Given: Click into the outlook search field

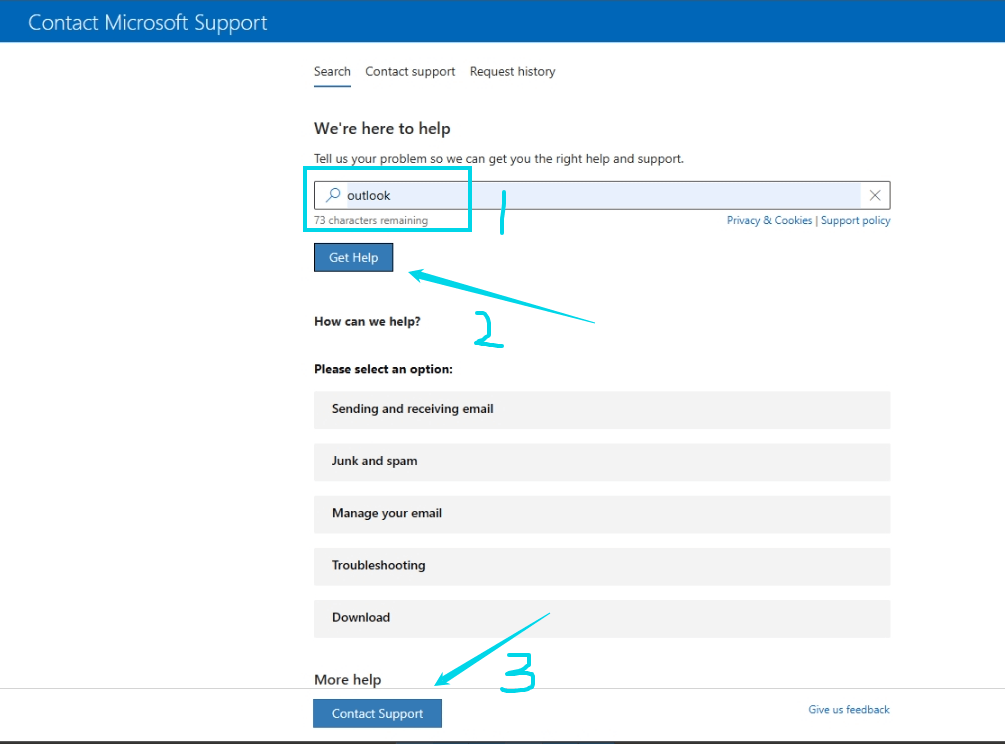Looking at the screenshot, I should click(602, 195).
